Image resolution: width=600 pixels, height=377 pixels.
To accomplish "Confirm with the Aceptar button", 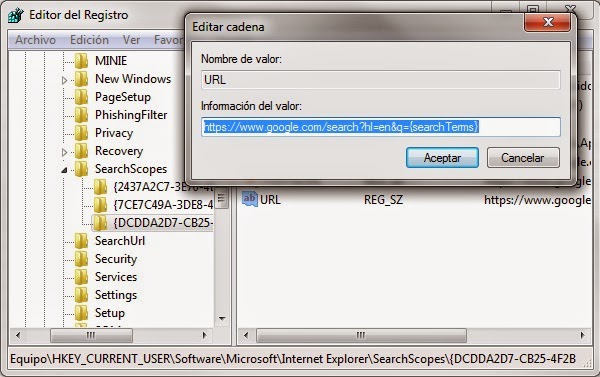I will coord(442,158).
